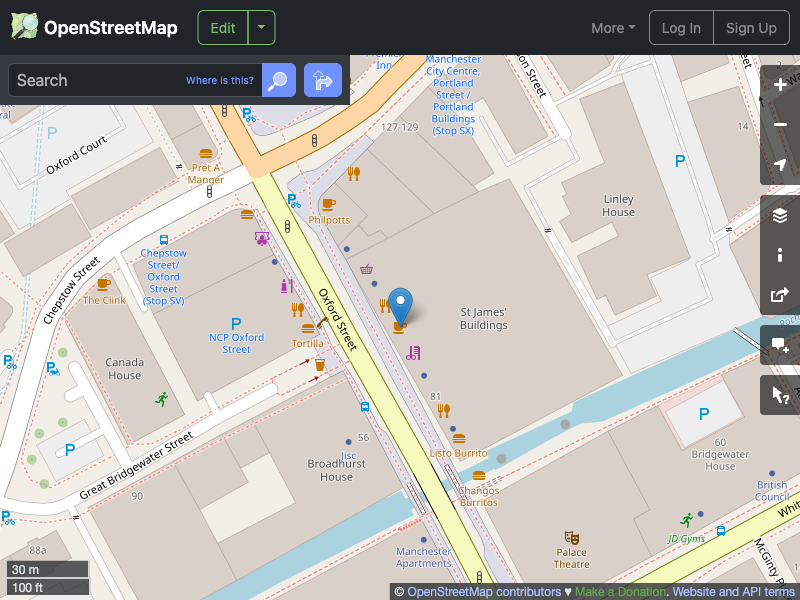Open the map key panel

tap(780, 255)
